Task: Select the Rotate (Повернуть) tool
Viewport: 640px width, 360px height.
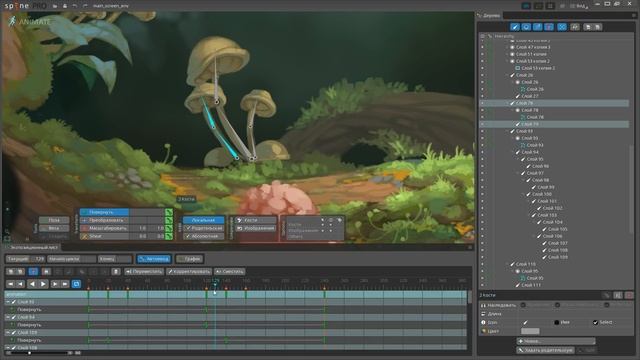Action: click(104, 212)
